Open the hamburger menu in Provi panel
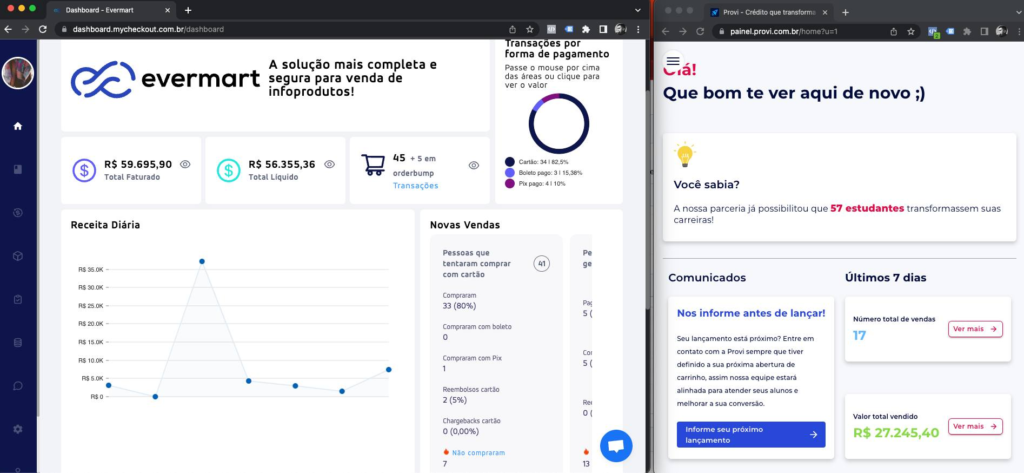The height and width of the screenshot is (473, 1024). (x=673, y=60)
